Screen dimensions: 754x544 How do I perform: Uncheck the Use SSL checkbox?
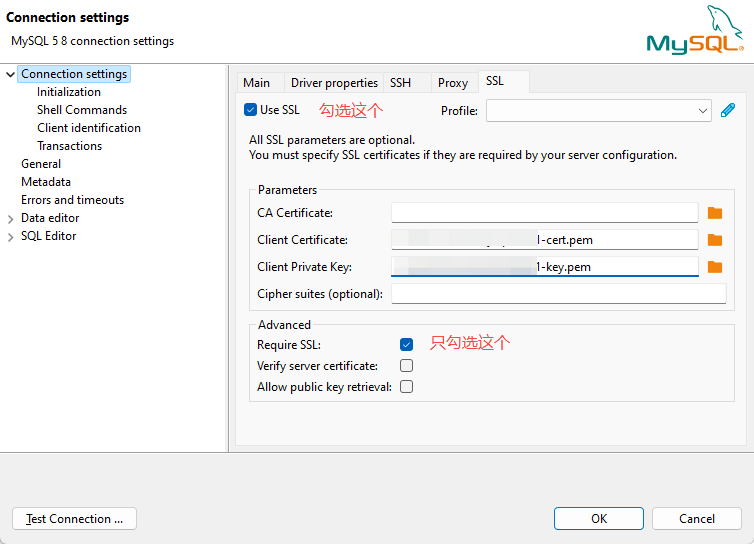251,110
